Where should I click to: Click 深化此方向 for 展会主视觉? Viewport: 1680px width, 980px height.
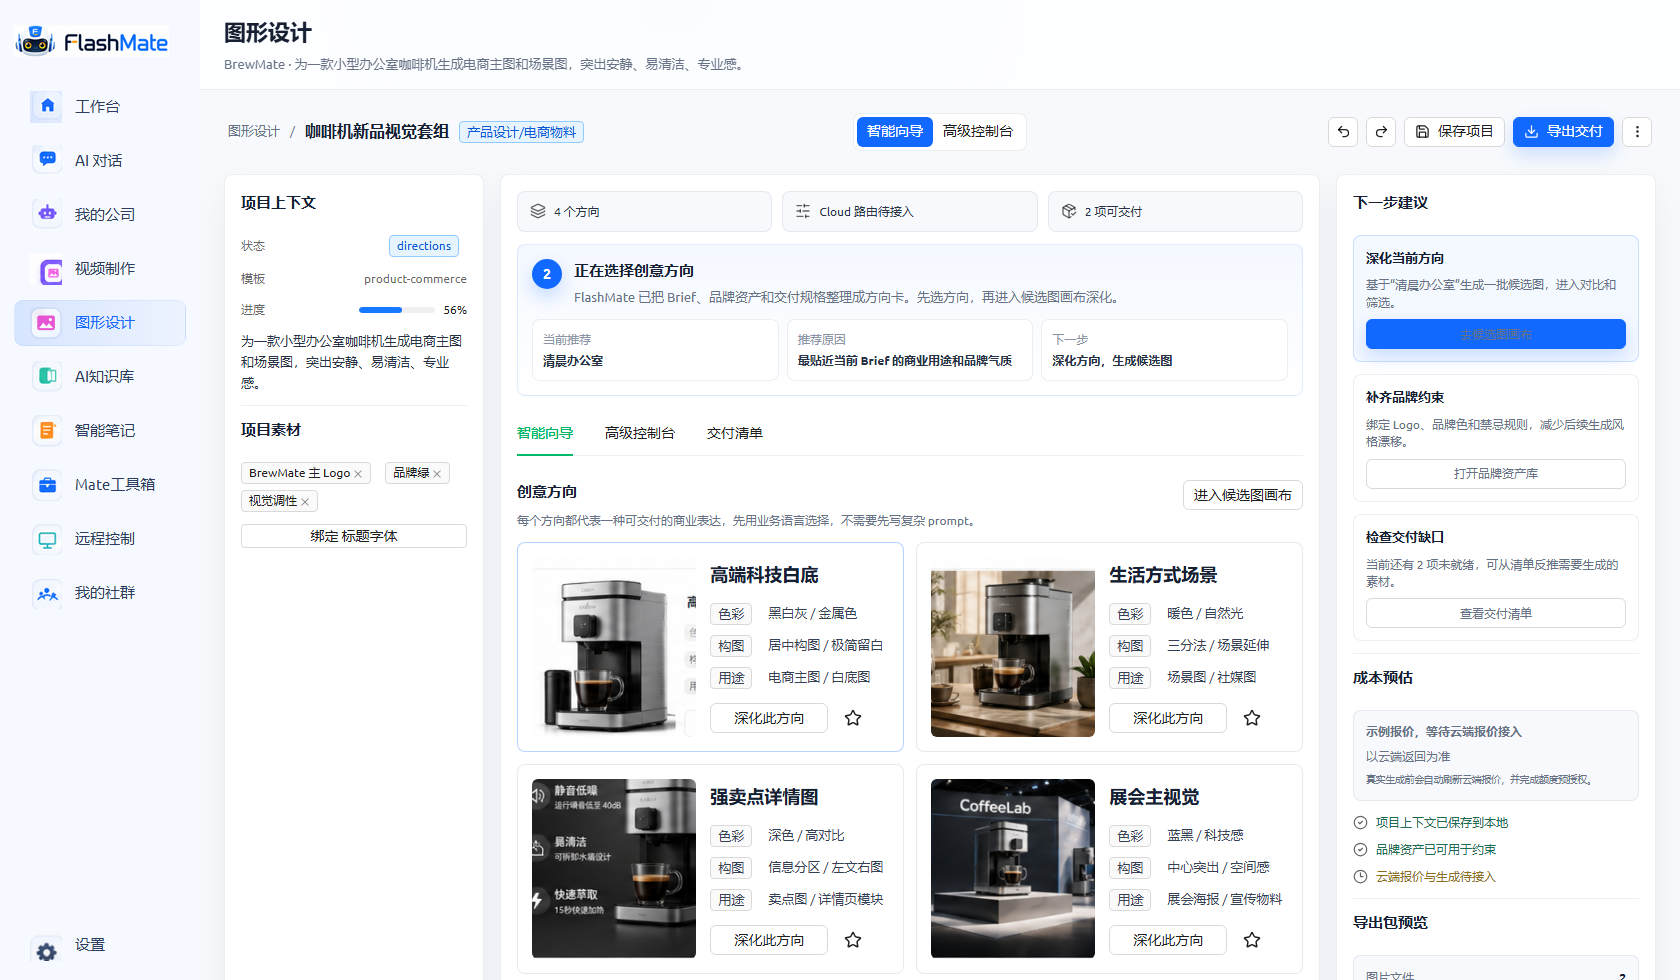point(1168,940)
